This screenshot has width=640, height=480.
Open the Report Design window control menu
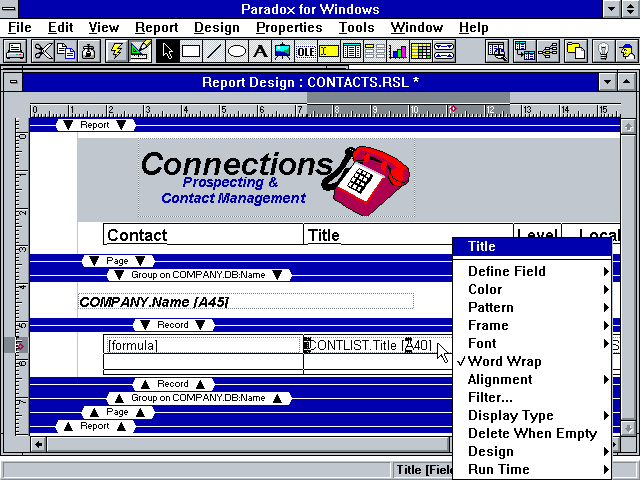coord(13,82)
